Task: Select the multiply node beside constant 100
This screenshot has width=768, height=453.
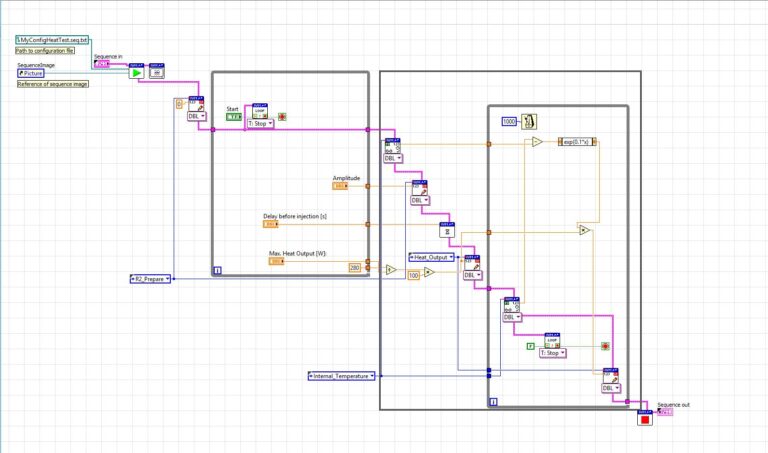Action: click(428, 272)
